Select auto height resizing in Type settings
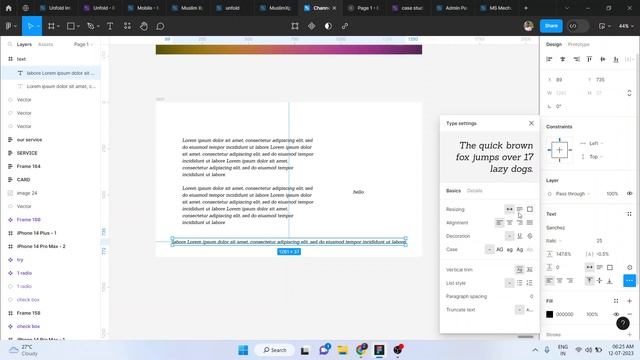This screenshot has height=360, width=640. click(x=520, y=209)
